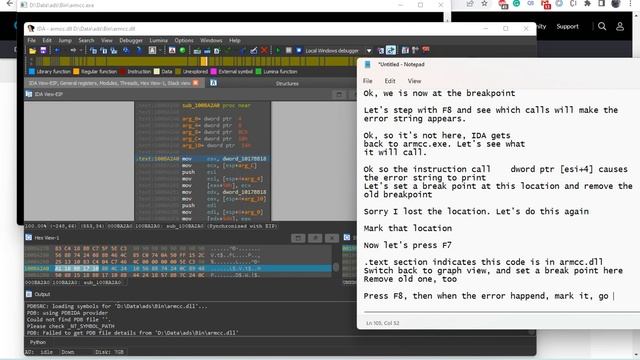The image size is (640, 360).
Task: Click the Hex View-1 panel icon
Action: click(29, 238)
